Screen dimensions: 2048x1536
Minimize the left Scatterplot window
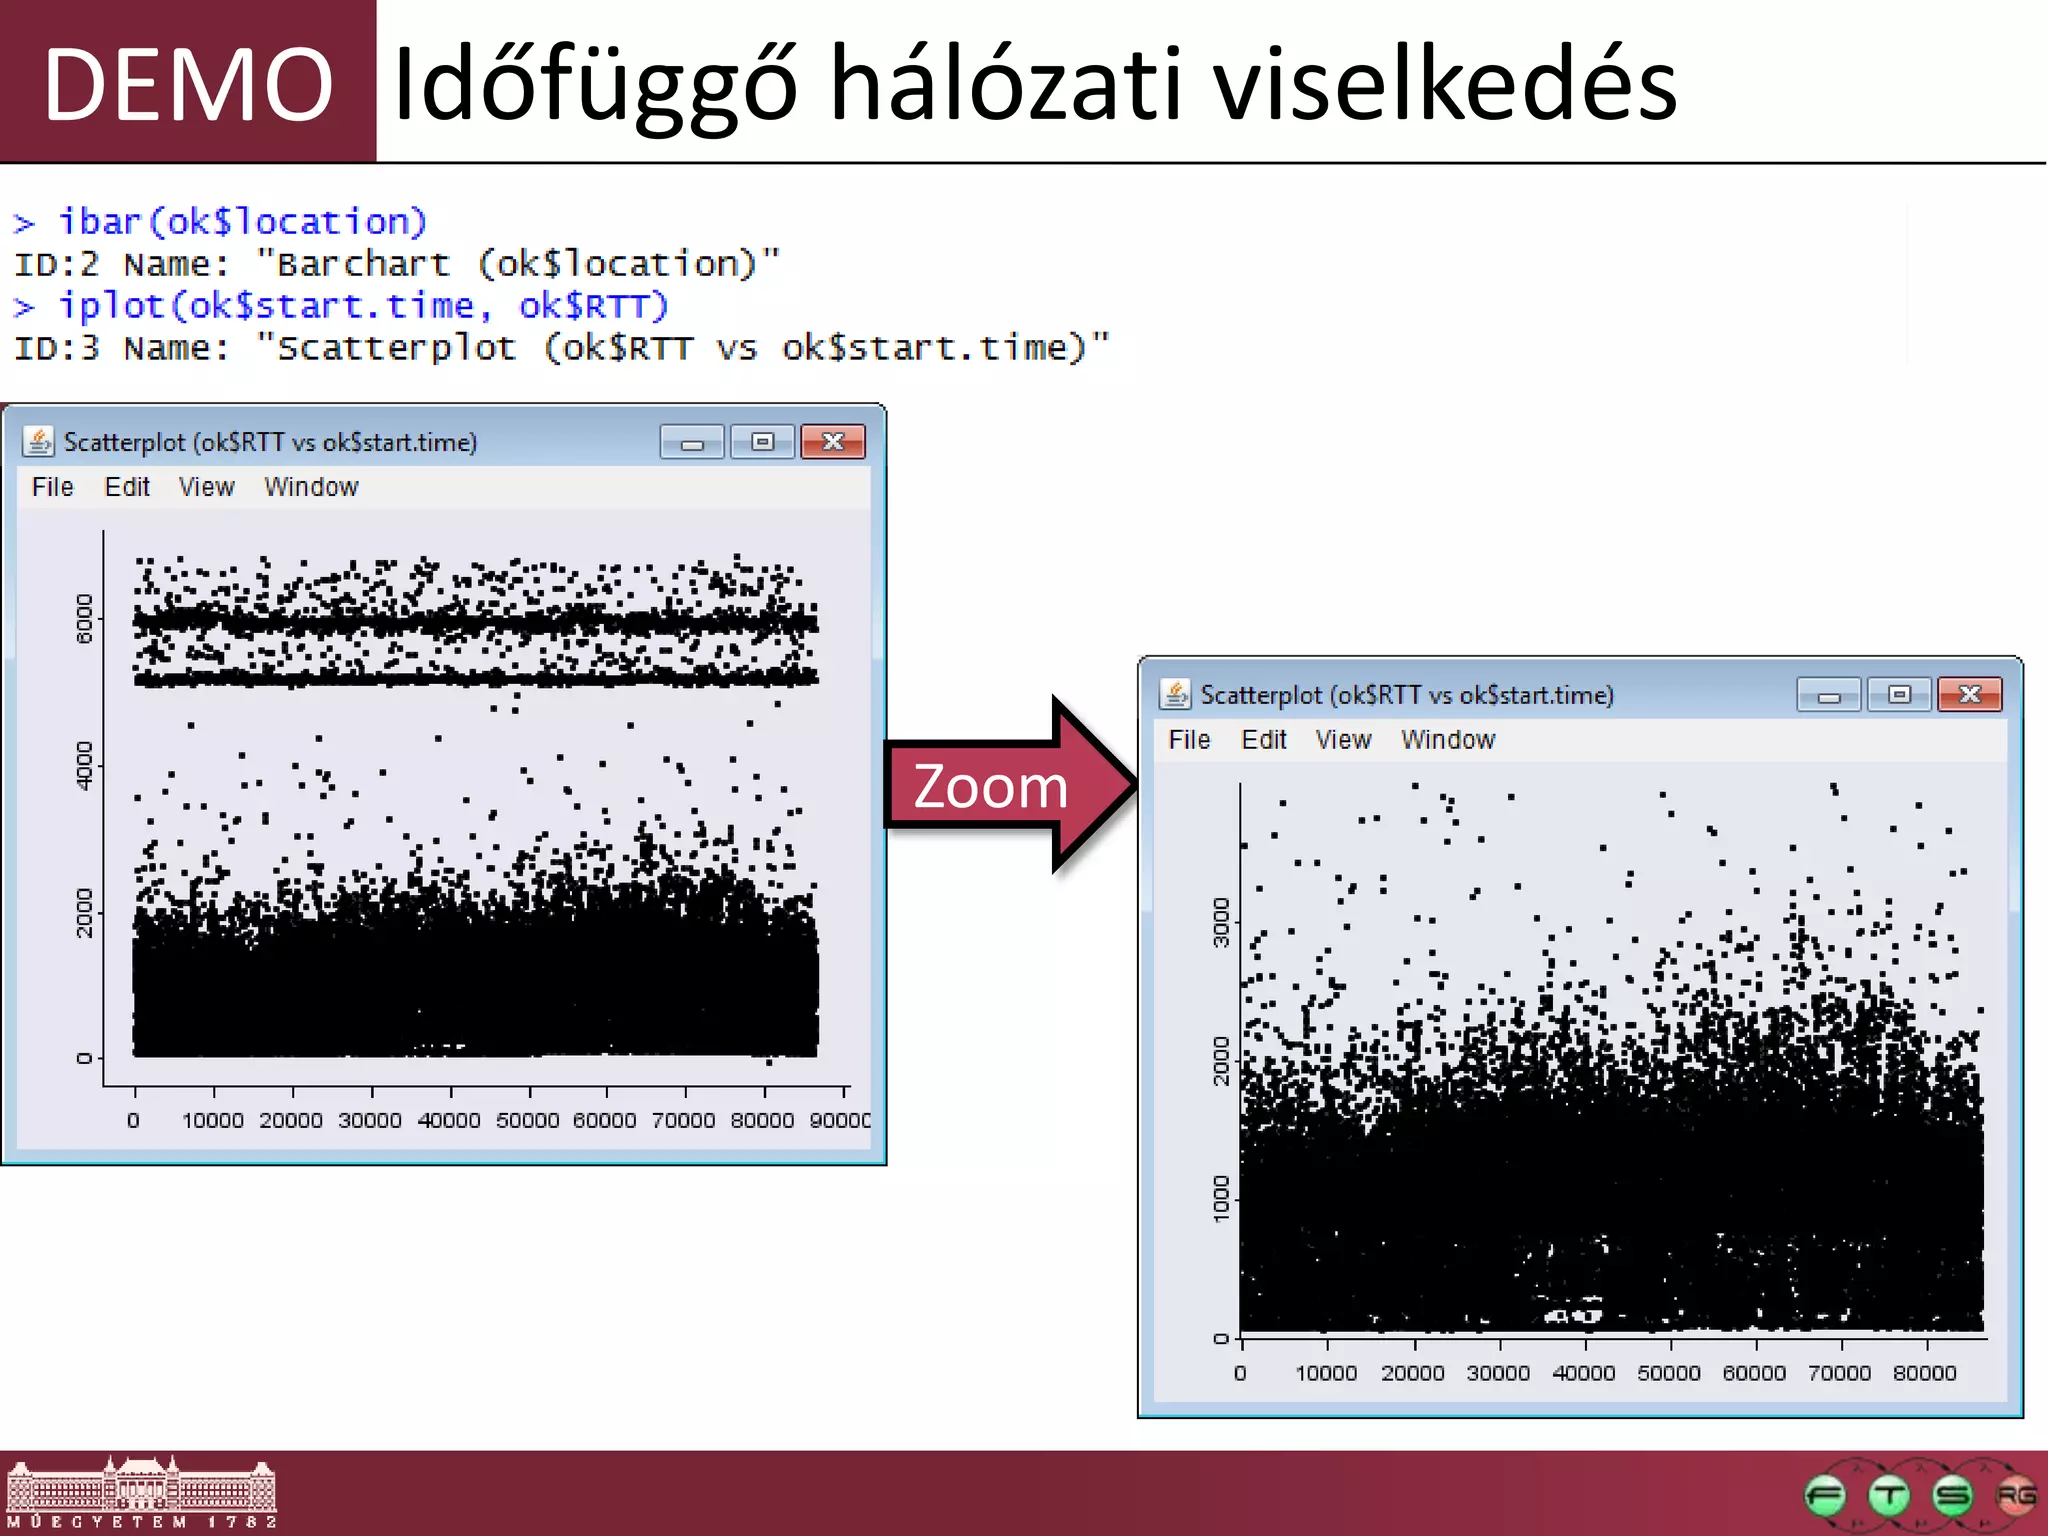coord(692,442)
